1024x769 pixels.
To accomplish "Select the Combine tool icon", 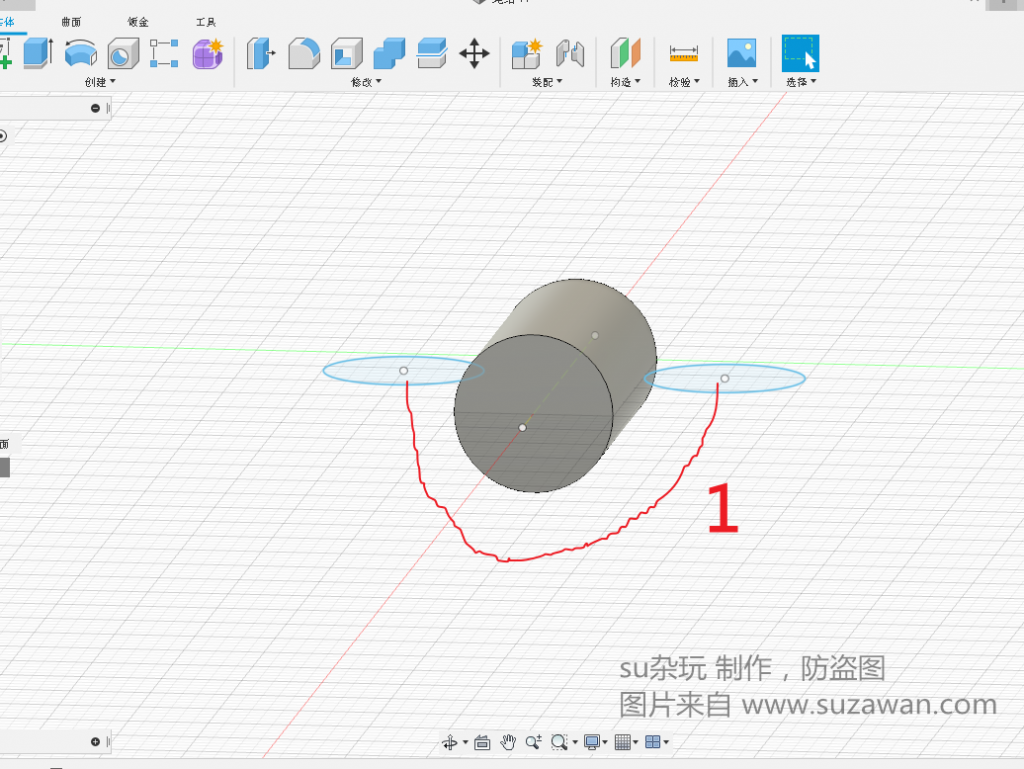I will 389,54.
